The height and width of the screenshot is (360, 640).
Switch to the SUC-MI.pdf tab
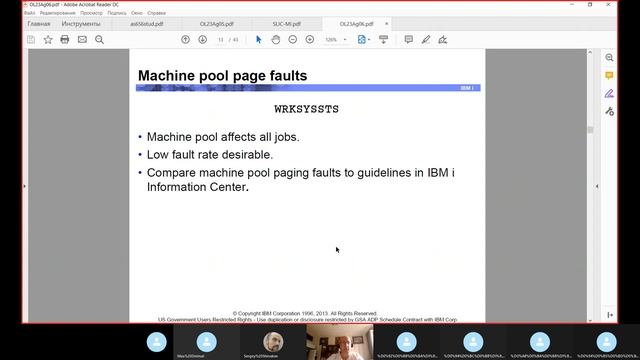click(287, 24)
